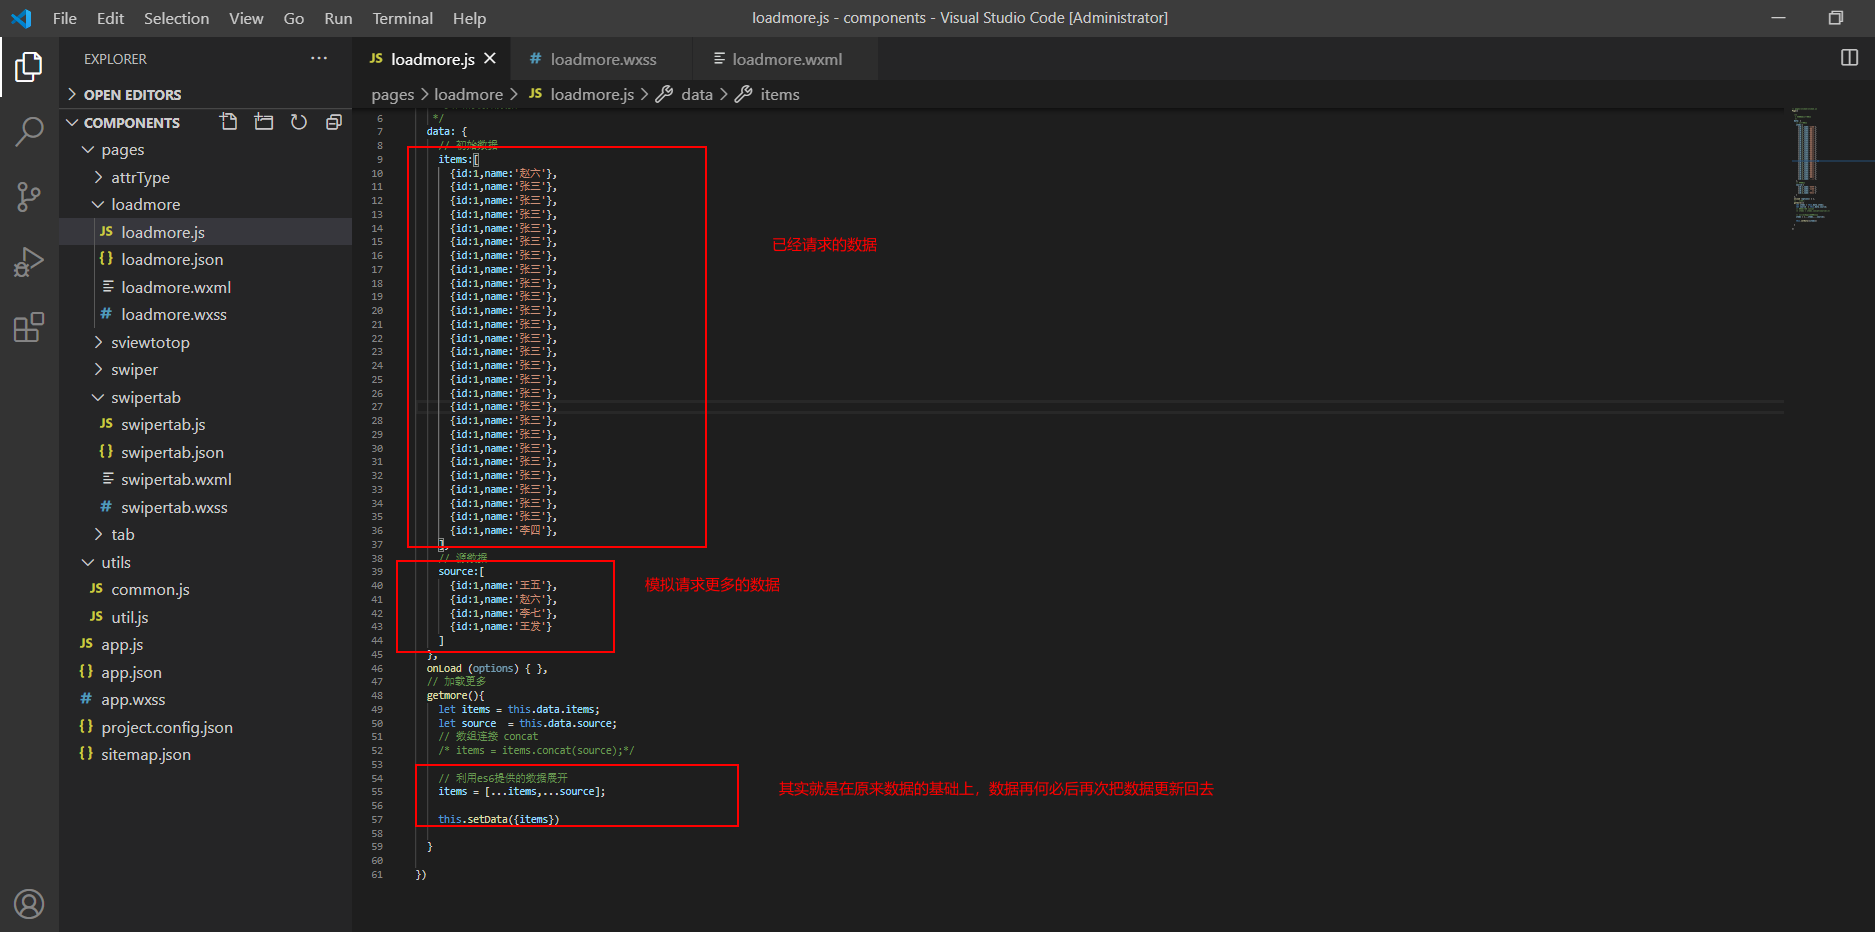Close the loadmore.js editor tab

[x=490, y=59]
